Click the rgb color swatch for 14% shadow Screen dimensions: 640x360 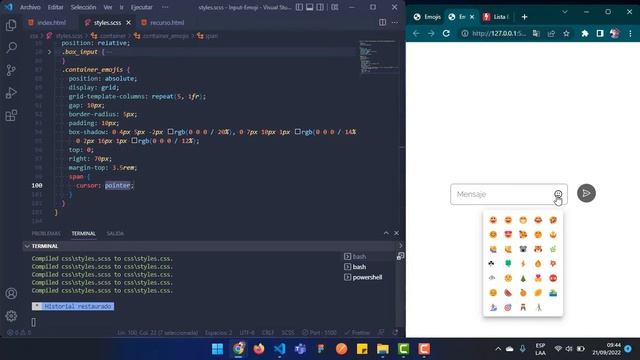pos(298,131)
